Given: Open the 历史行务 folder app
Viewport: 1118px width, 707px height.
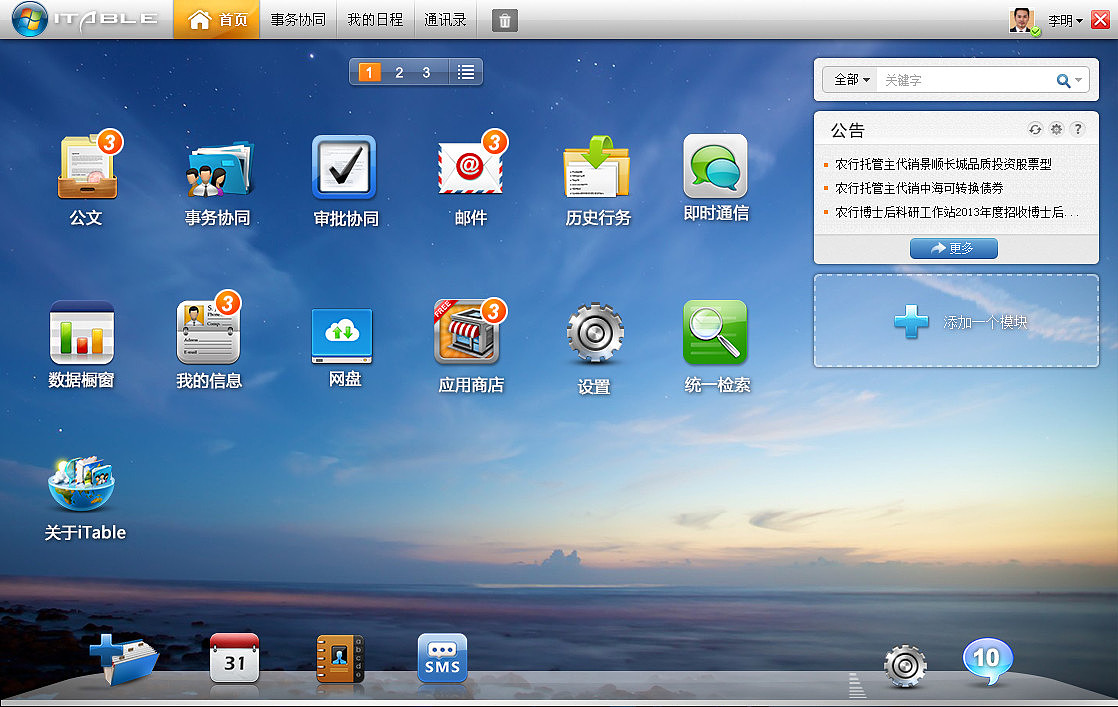Looking at the screenshot, I should tap(597, 168).
